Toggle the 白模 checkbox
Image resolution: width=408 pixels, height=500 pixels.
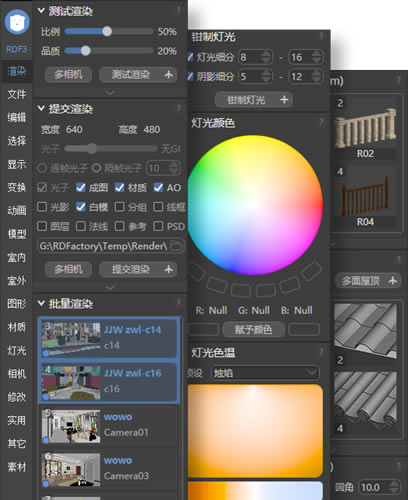[81, 207]
